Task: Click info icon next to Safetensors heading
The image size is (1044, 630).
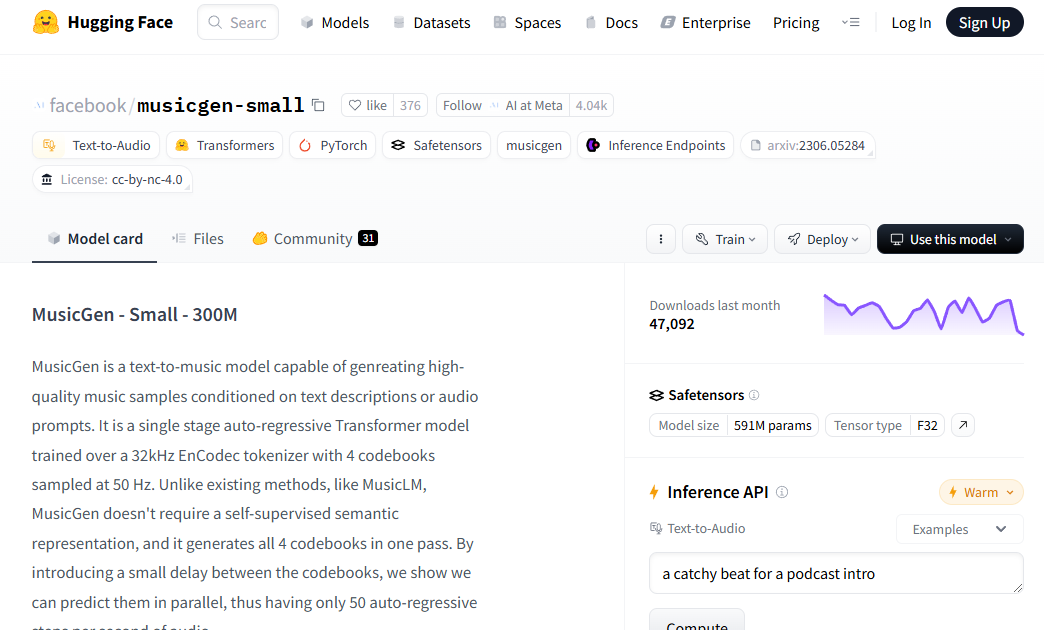Action: coord(754,395)
